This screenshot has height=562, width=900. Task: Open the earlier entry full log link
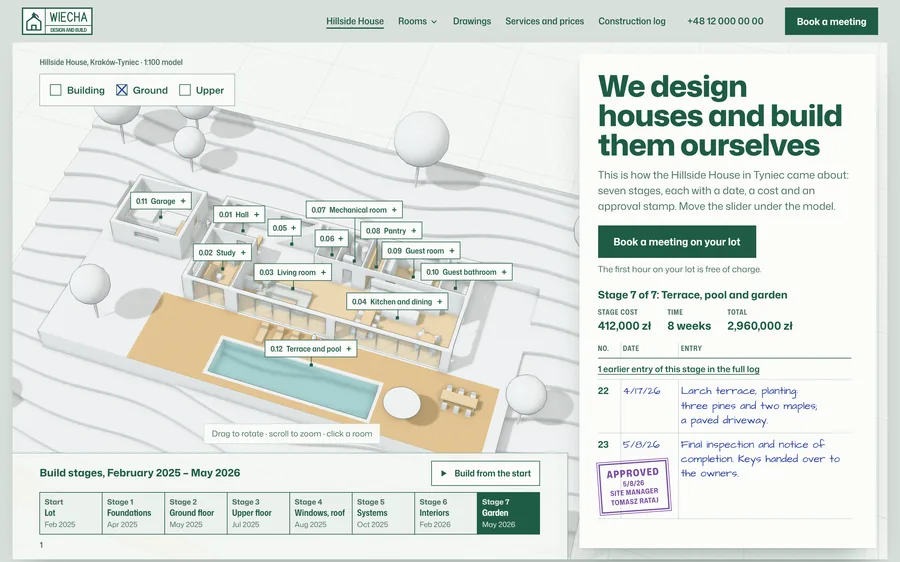point(678,369)
